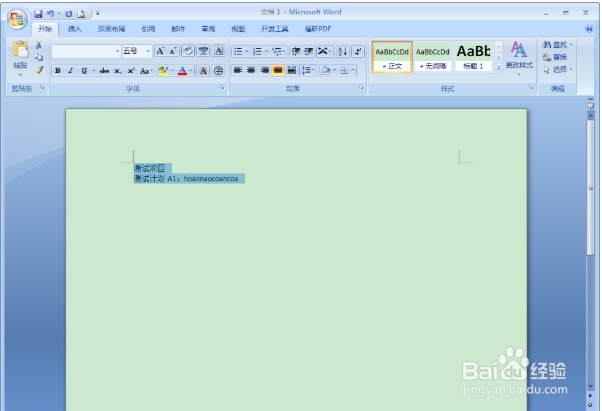
Task: Apply the yellow text highlight color
Action: [x=164, y=71]
